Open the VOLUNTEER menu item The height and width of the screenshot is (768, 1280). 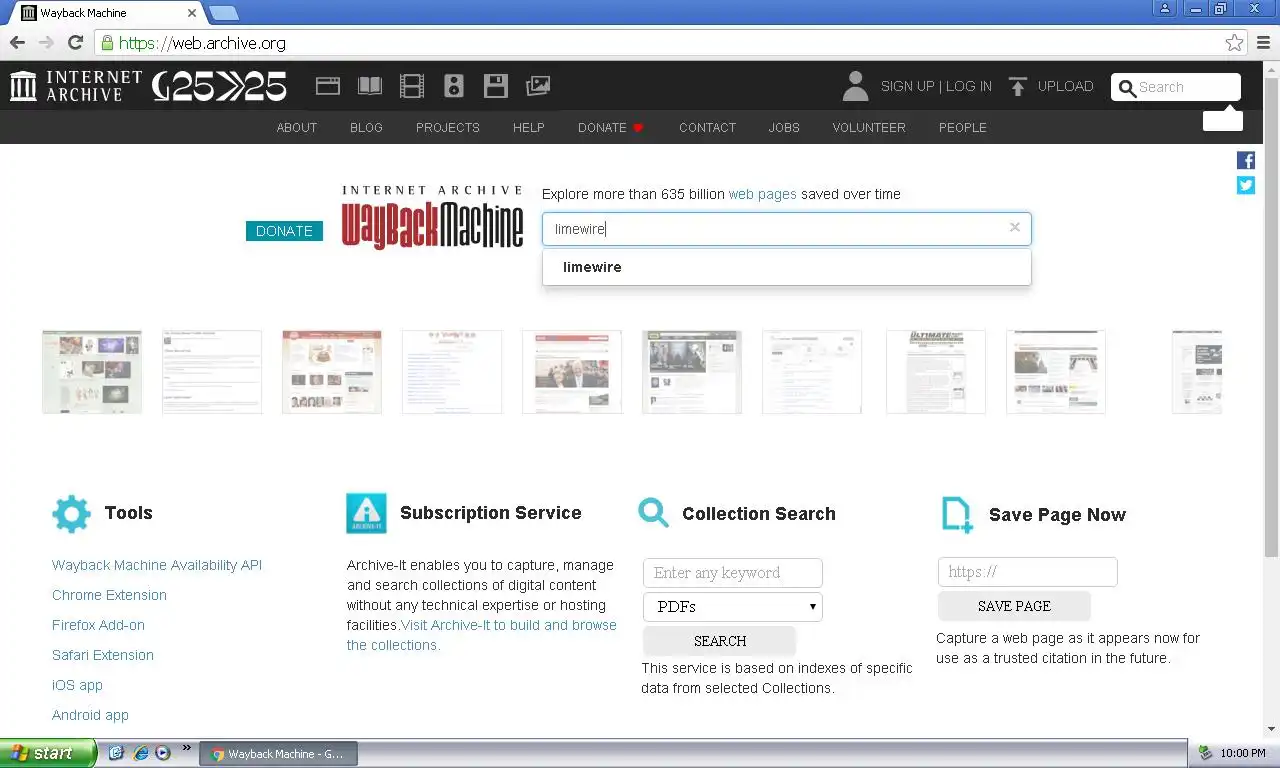869,128
